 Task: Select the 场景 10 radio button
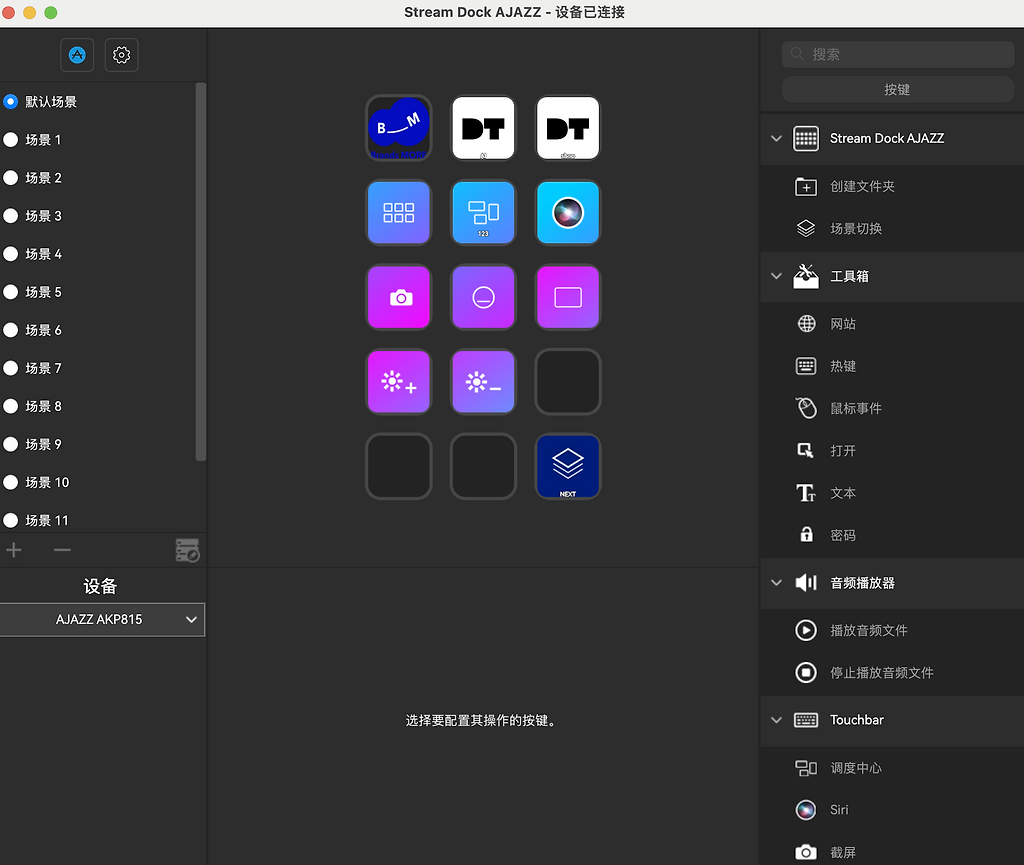coord(10,482)
